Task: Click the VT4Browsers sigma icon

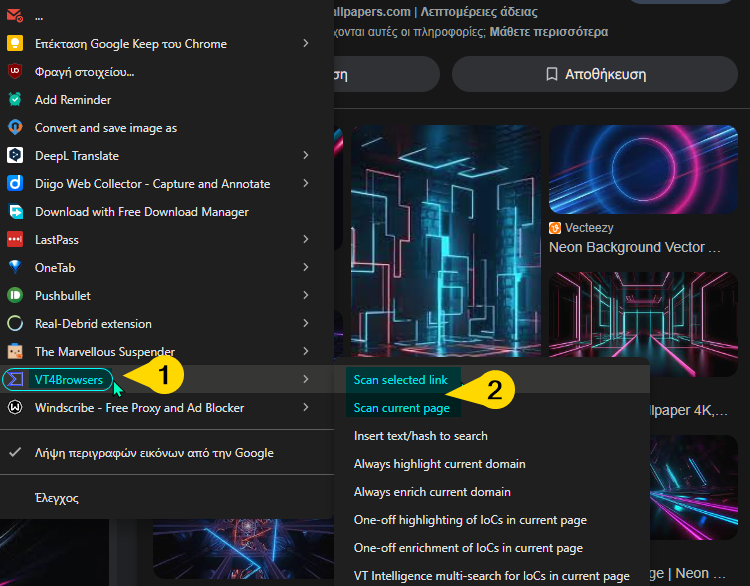Action: 15,379
